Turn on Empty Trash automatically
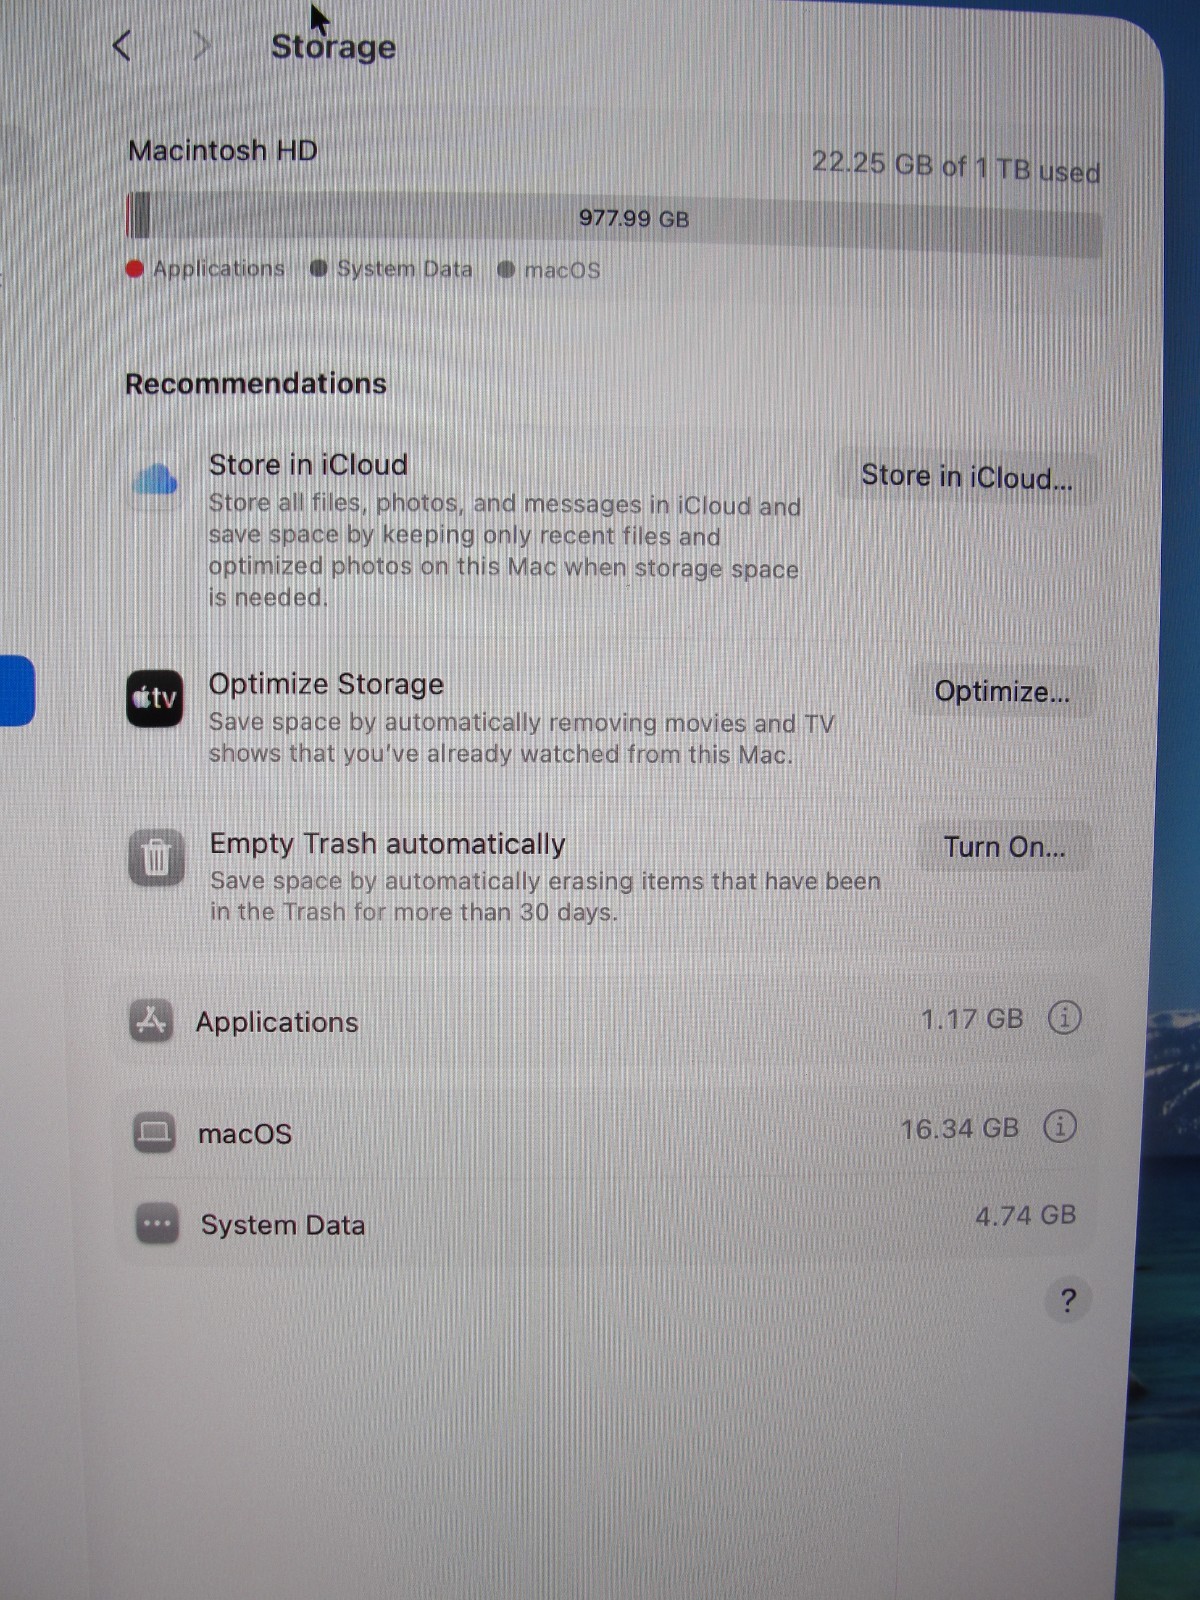Image resolution: width=1200 pixels, height=1600 pixels. pyautogui.click(x=1005, y=847)
